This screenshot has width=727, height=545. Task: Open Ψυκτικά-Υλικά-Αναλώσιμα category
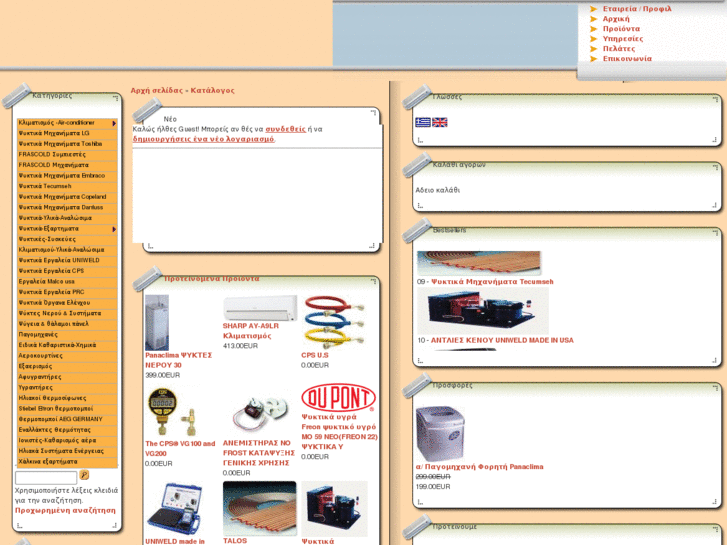coord(67,218)
